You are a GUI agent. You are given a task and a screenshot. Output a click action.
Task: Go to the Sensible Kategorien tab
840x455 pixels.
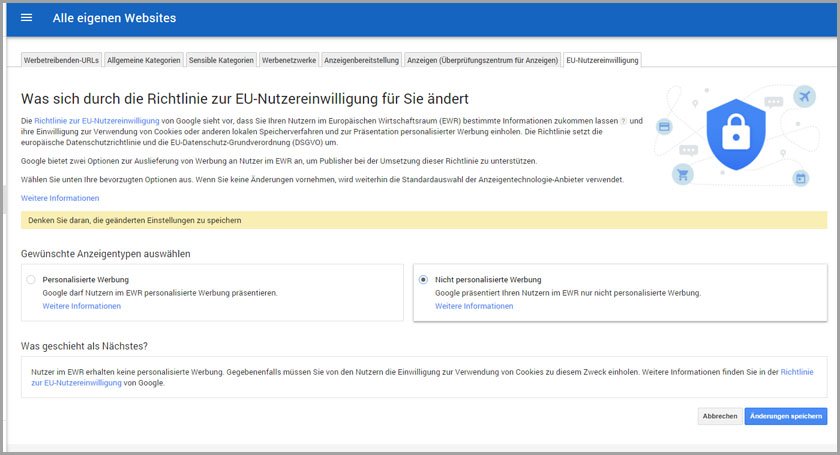pos(221,60)
